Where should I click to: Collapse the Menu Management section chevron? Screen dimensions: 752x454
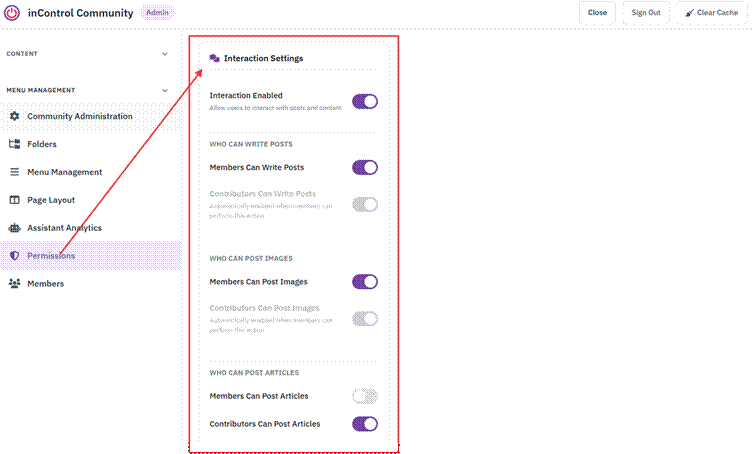click(x=165, y=90)
